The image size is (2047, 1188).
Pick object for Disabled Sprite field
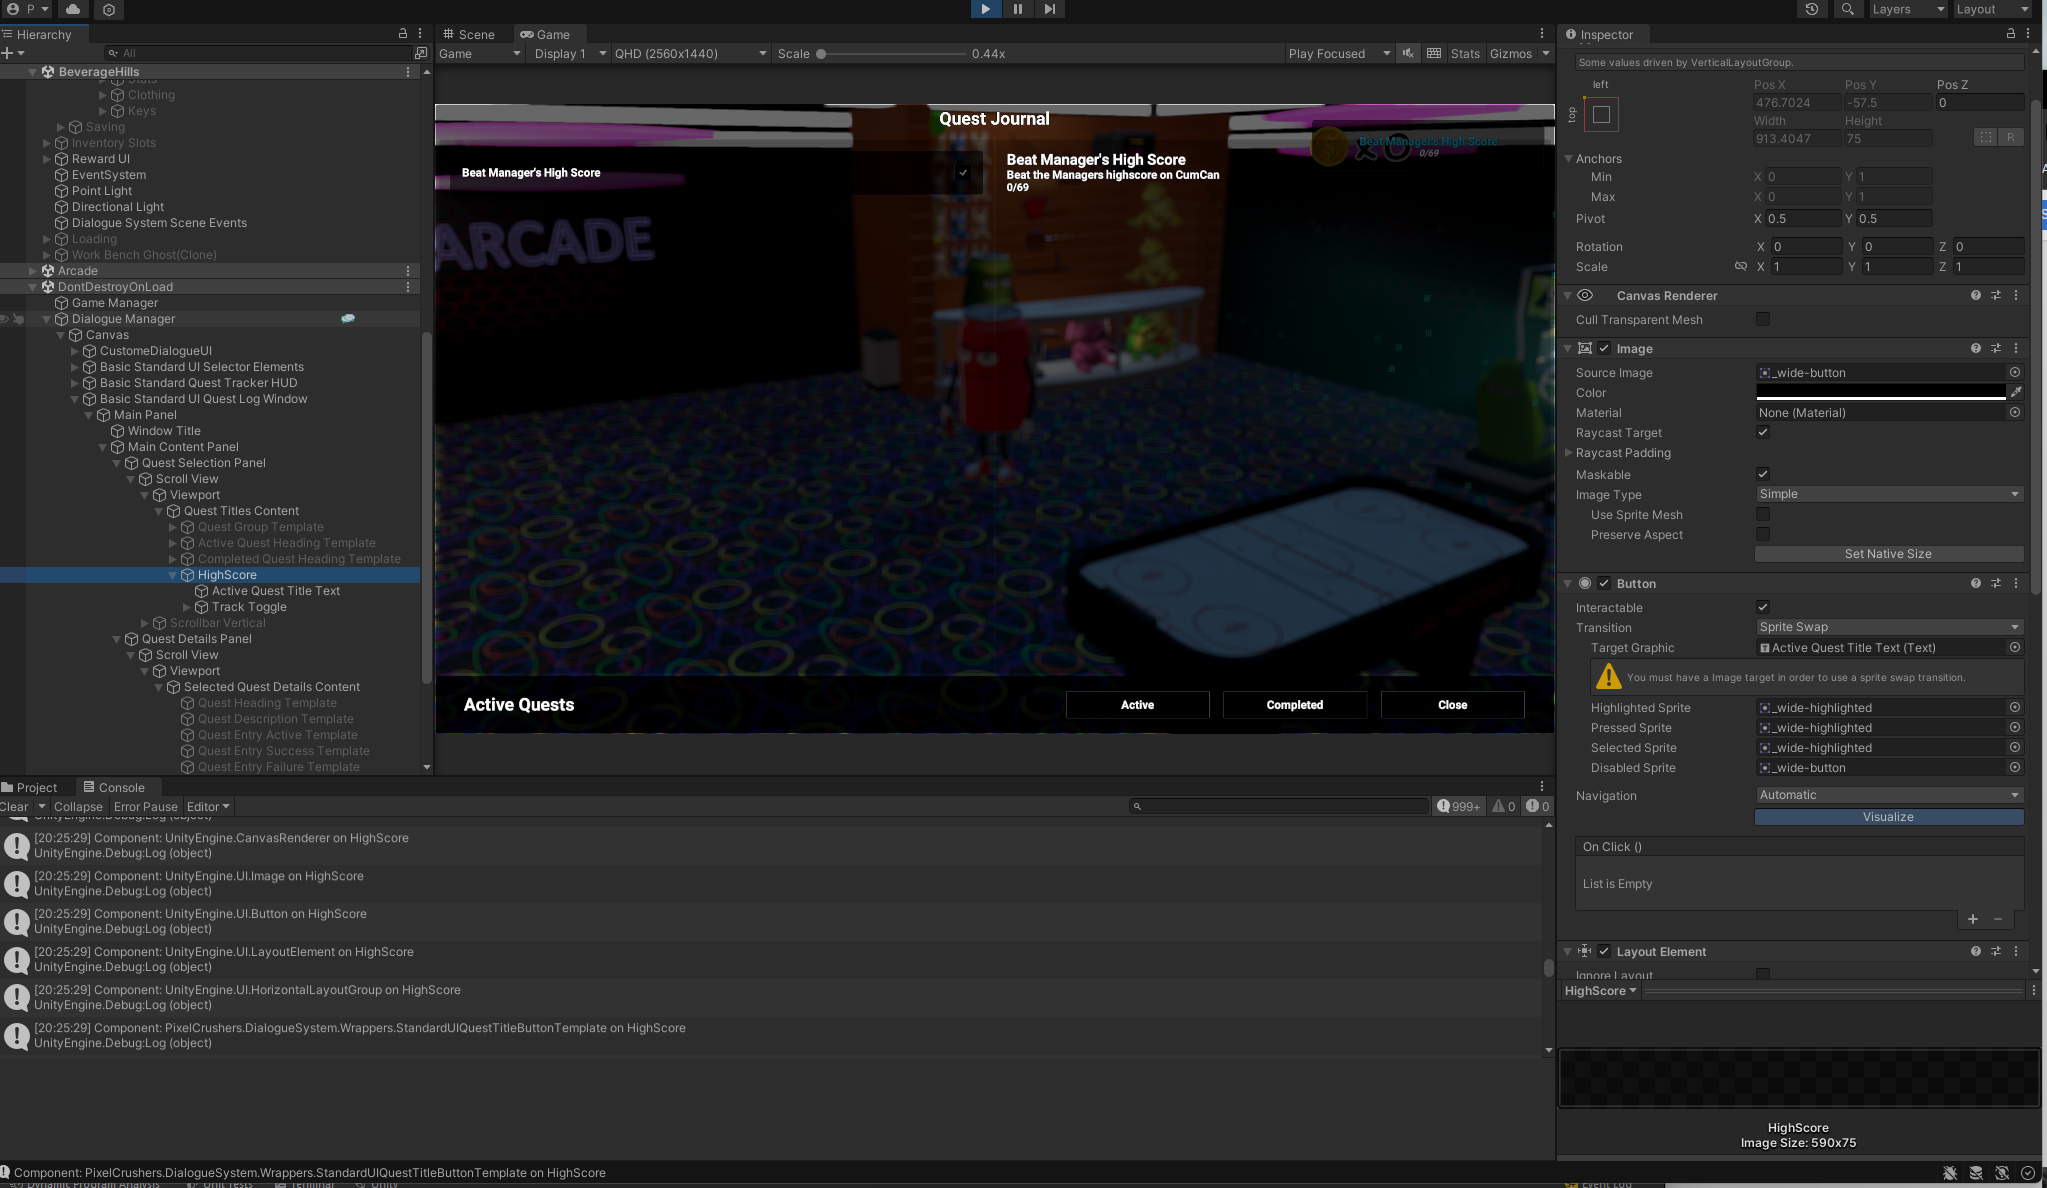2015,768
